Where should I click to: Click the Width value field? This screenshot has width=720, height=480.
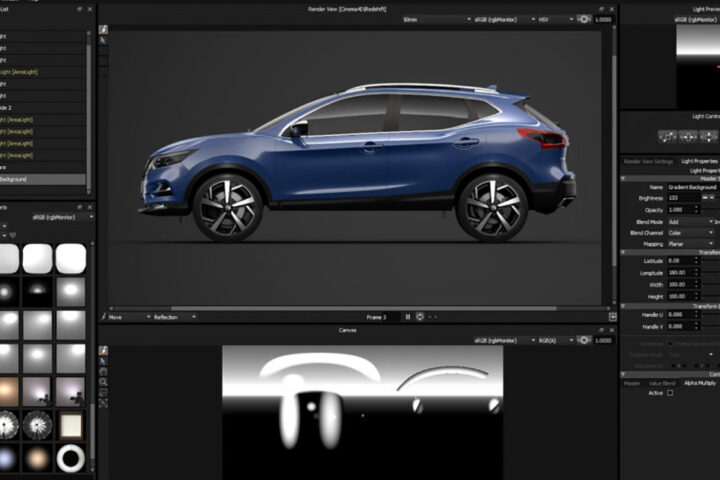[x=680, y=284]
